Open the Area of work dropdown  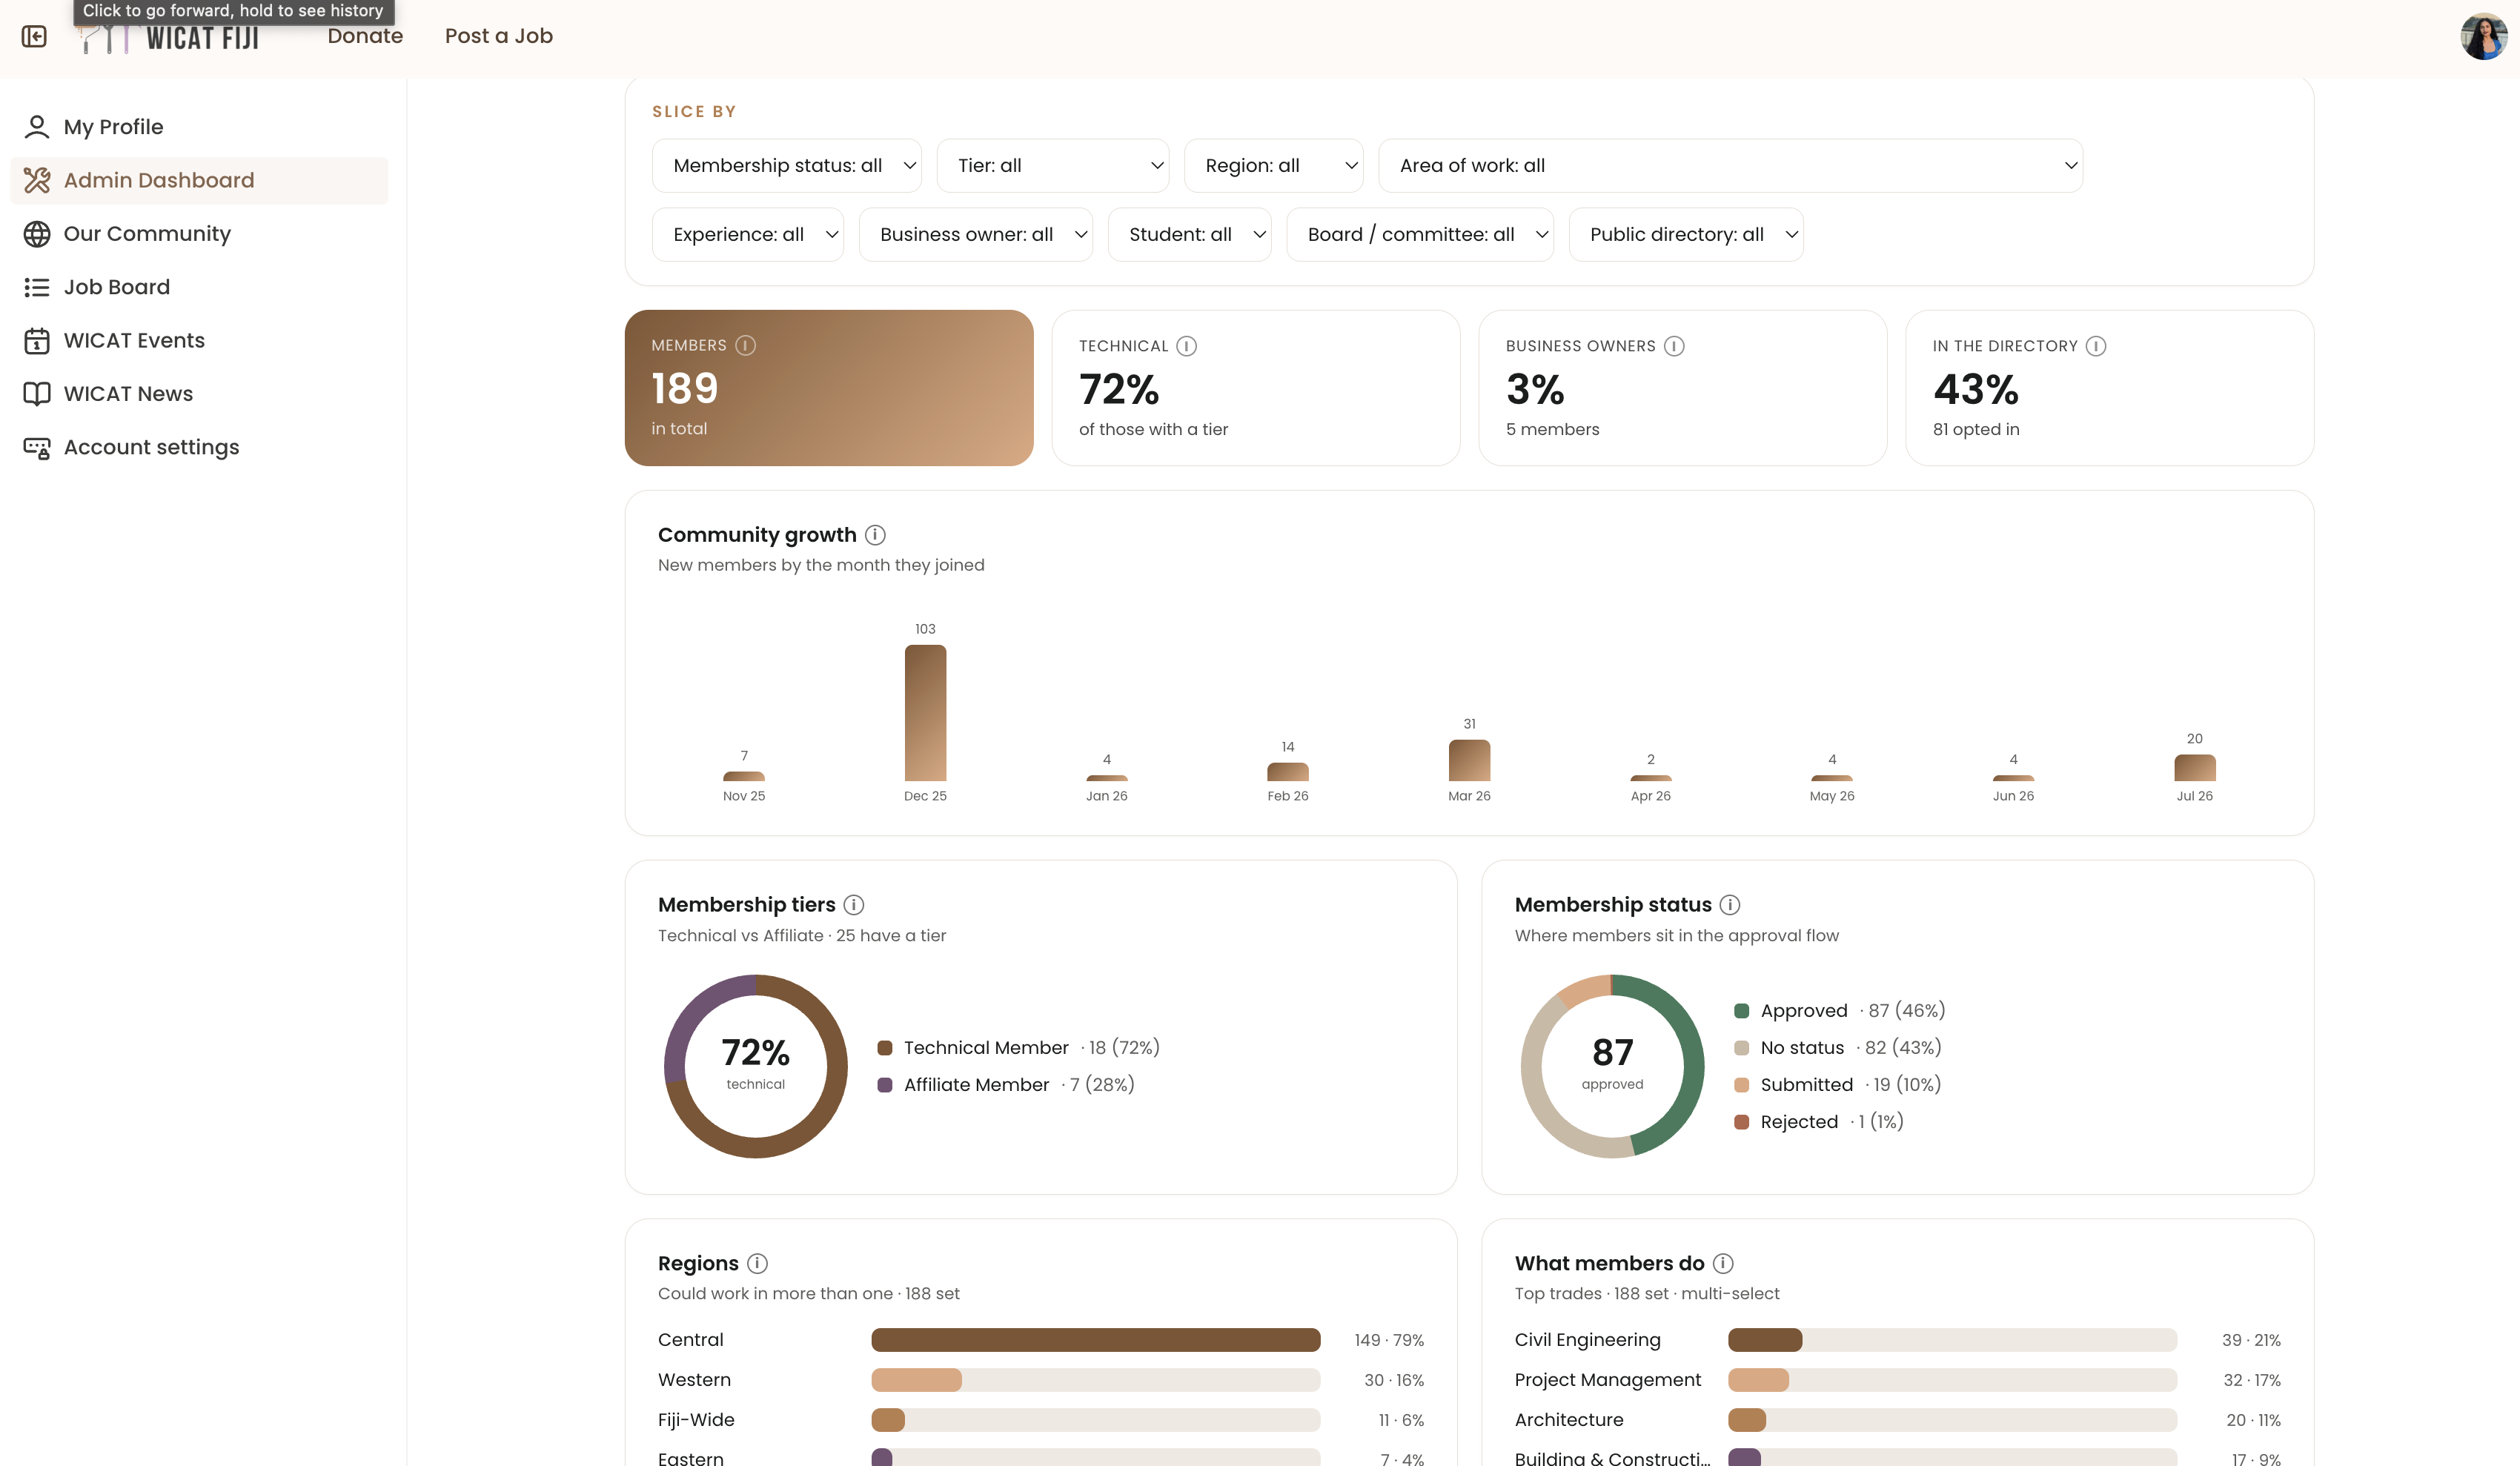pos(1730,166)
